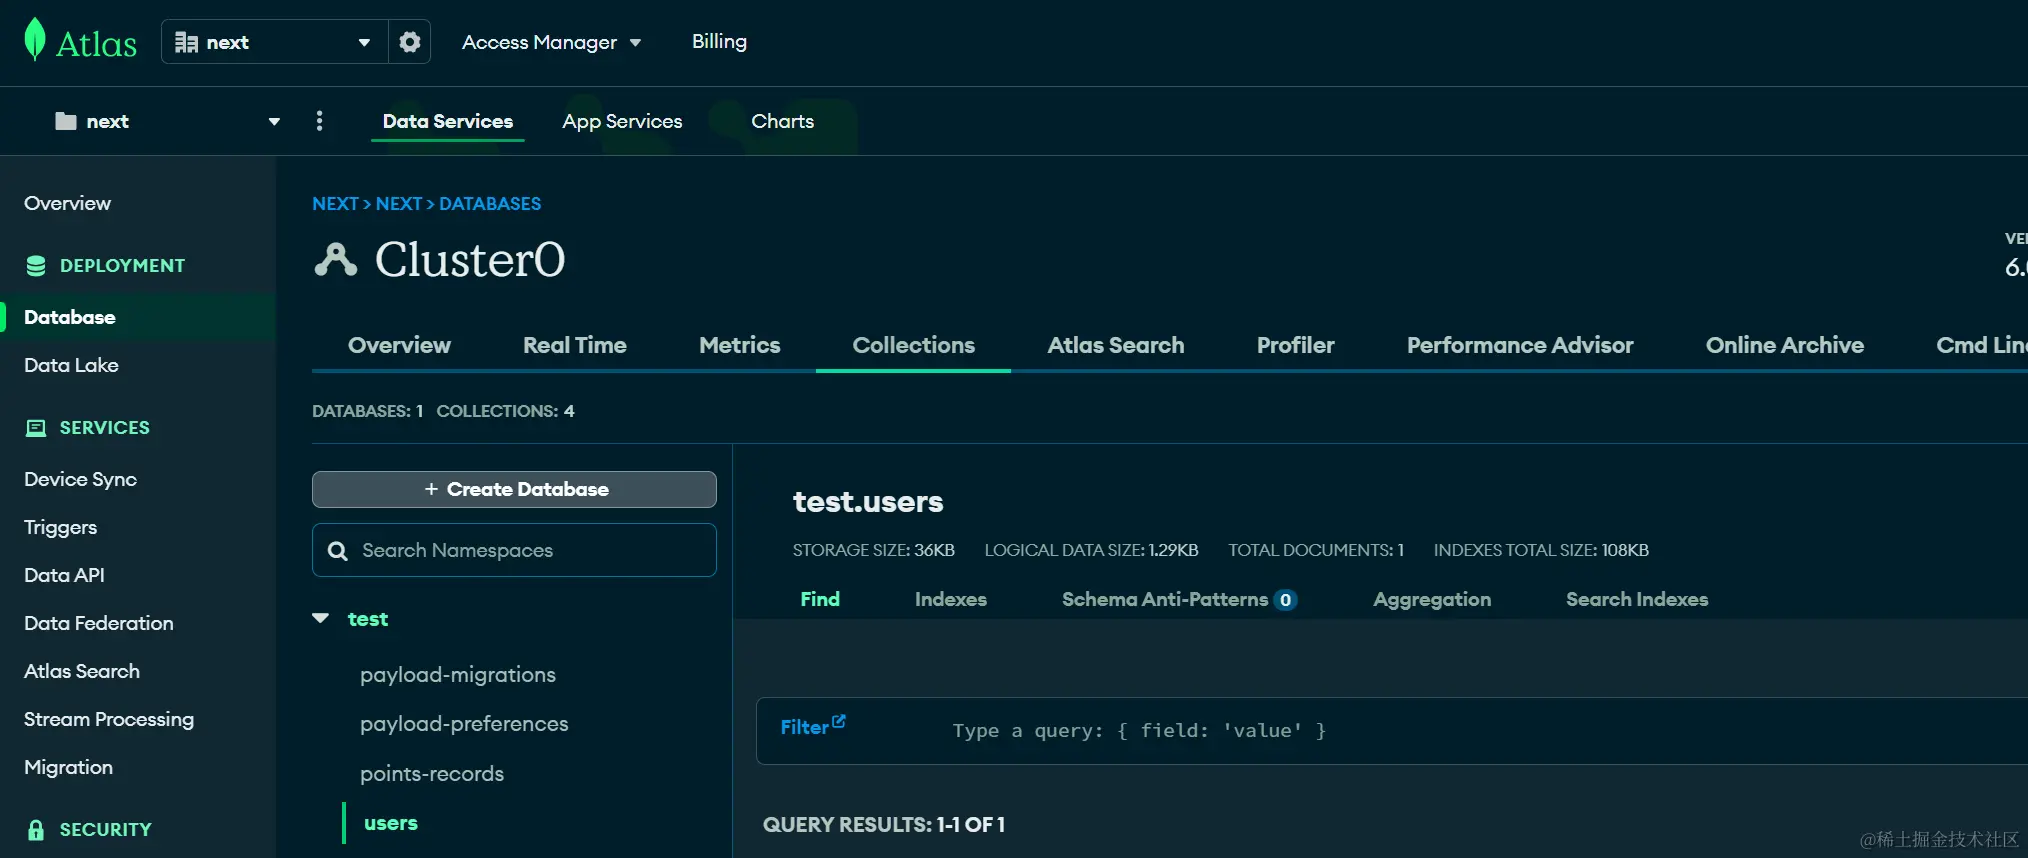Screen dimensions: 2028x858
Task: Open the Real Time tab
Action: pos(574,345)
